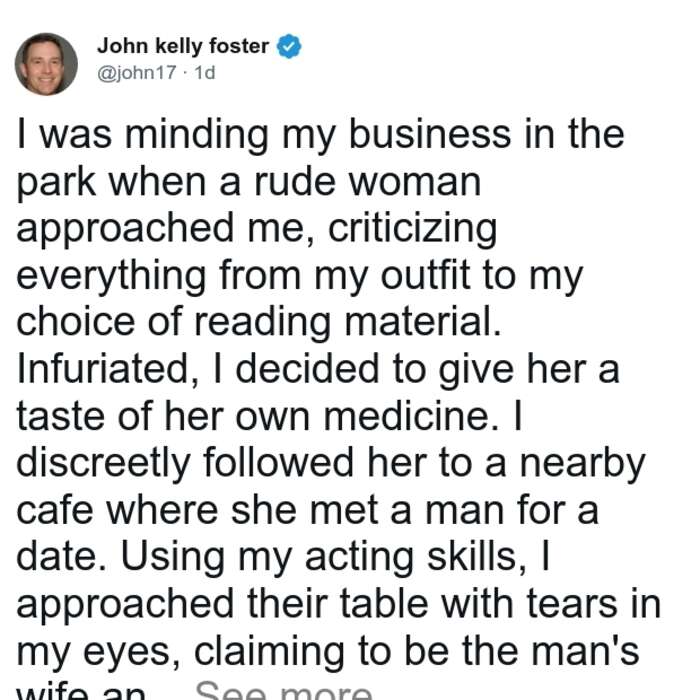
Task: Click the phrase "their table" in the post
Action: 338,604
